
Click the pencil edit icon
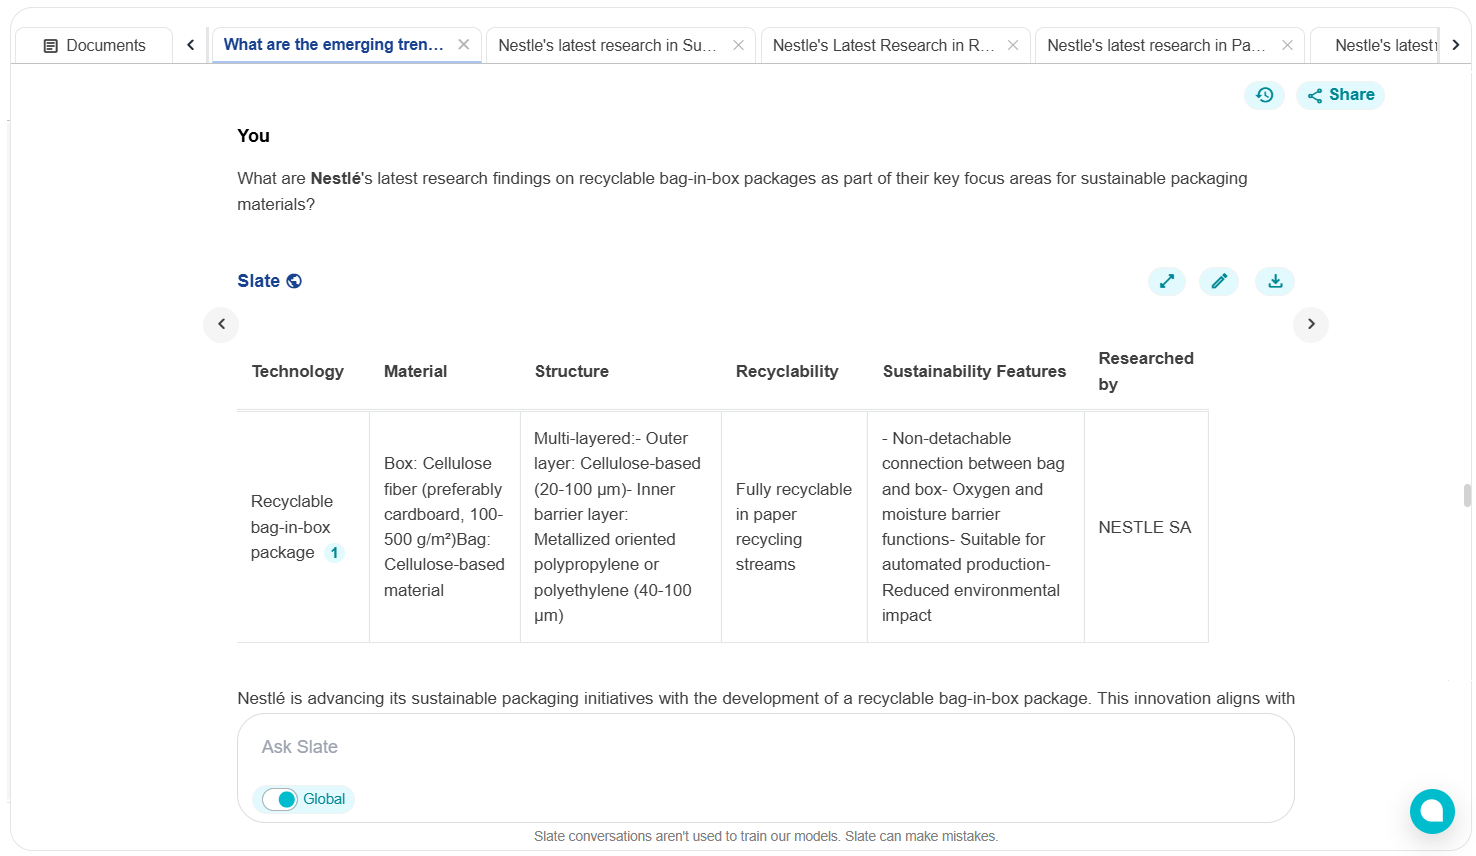1218,282
